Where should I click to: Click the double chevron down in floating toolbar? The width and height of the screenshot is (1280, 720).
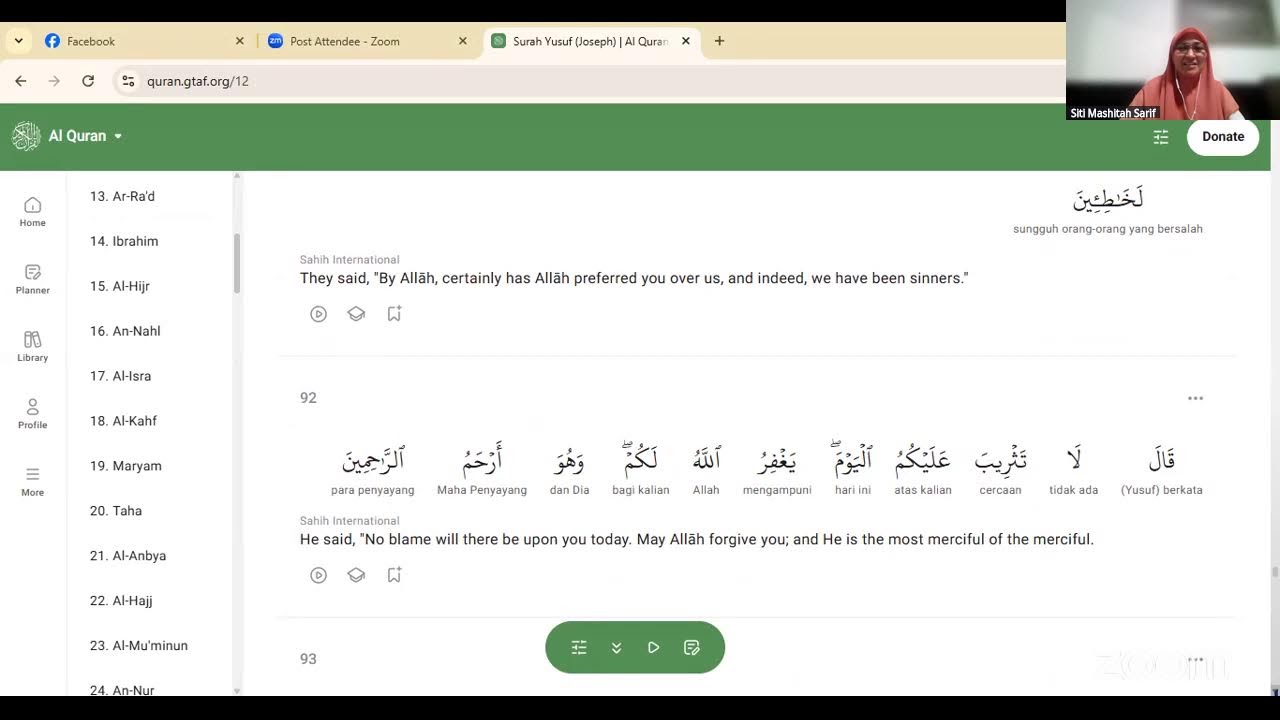pyautogui.click(x=616, y=648)
